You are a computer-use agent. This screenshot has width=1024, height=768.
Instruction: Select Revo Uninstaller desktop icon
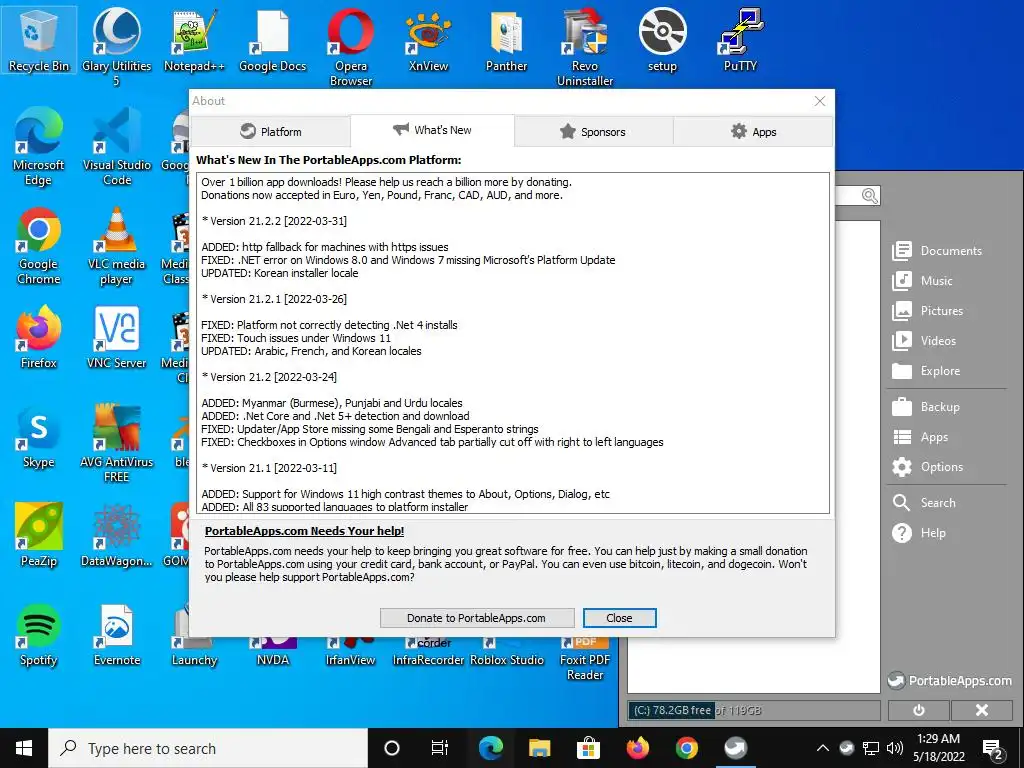tap(584, 46)
